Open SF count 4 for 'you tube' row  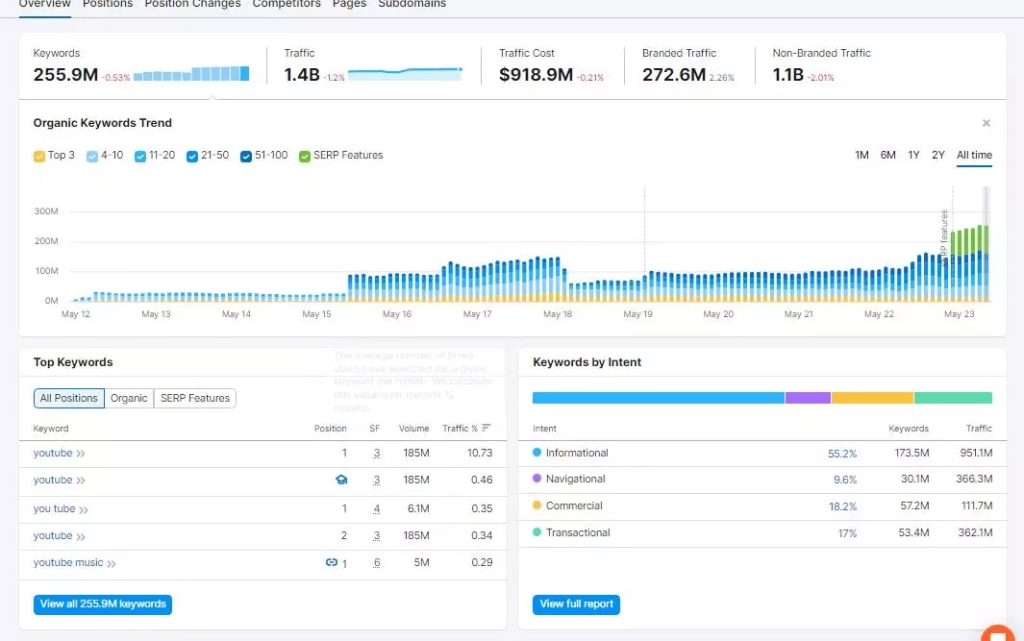point(376,508)
